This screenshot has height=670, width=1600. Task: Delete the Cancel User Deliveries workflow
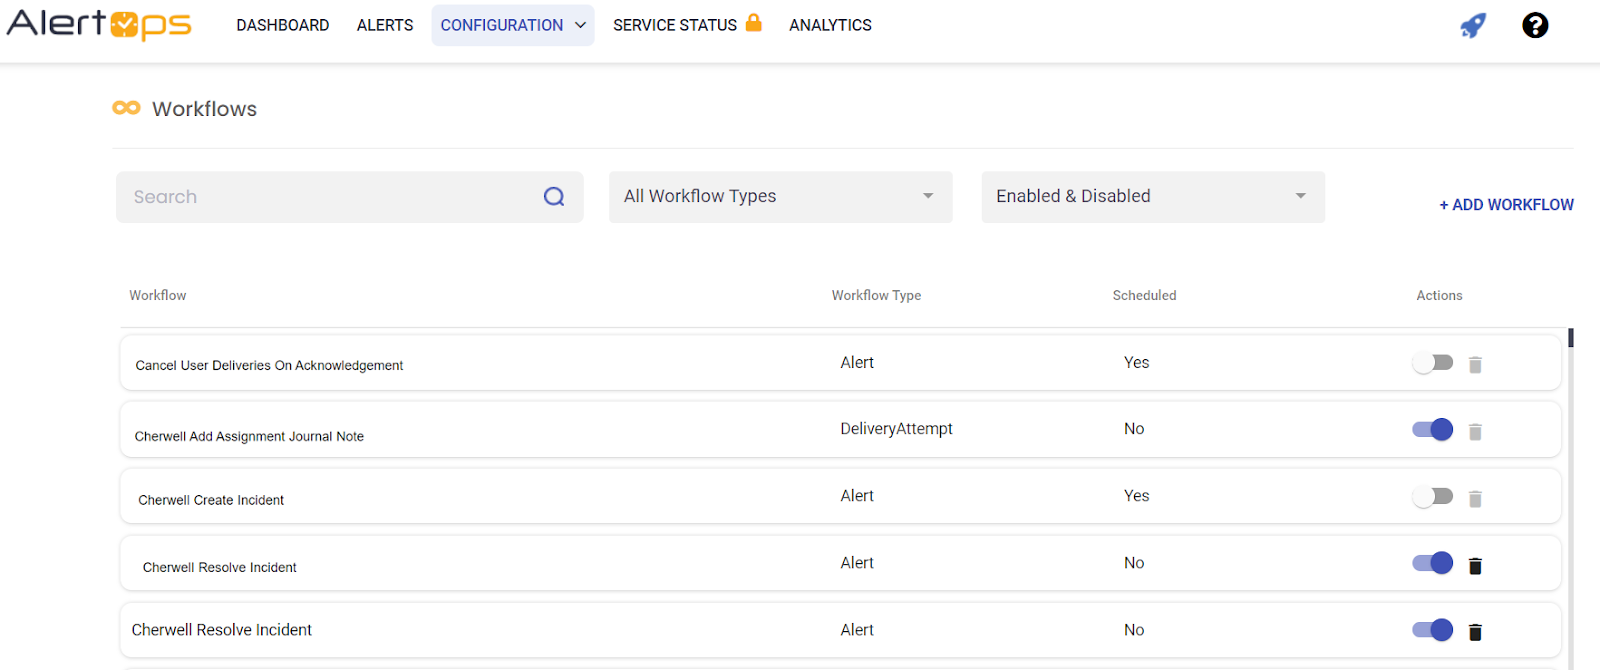(x=1475, y=365)
